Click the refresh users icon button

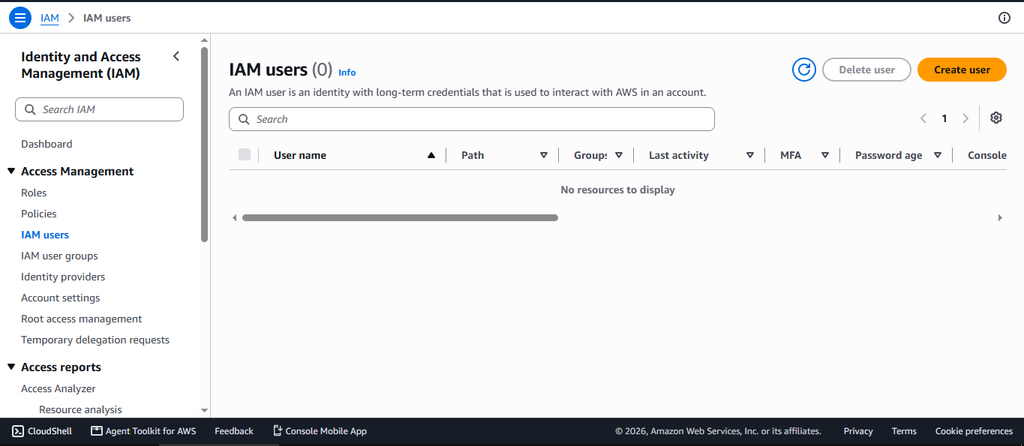[x=804, y=70]
